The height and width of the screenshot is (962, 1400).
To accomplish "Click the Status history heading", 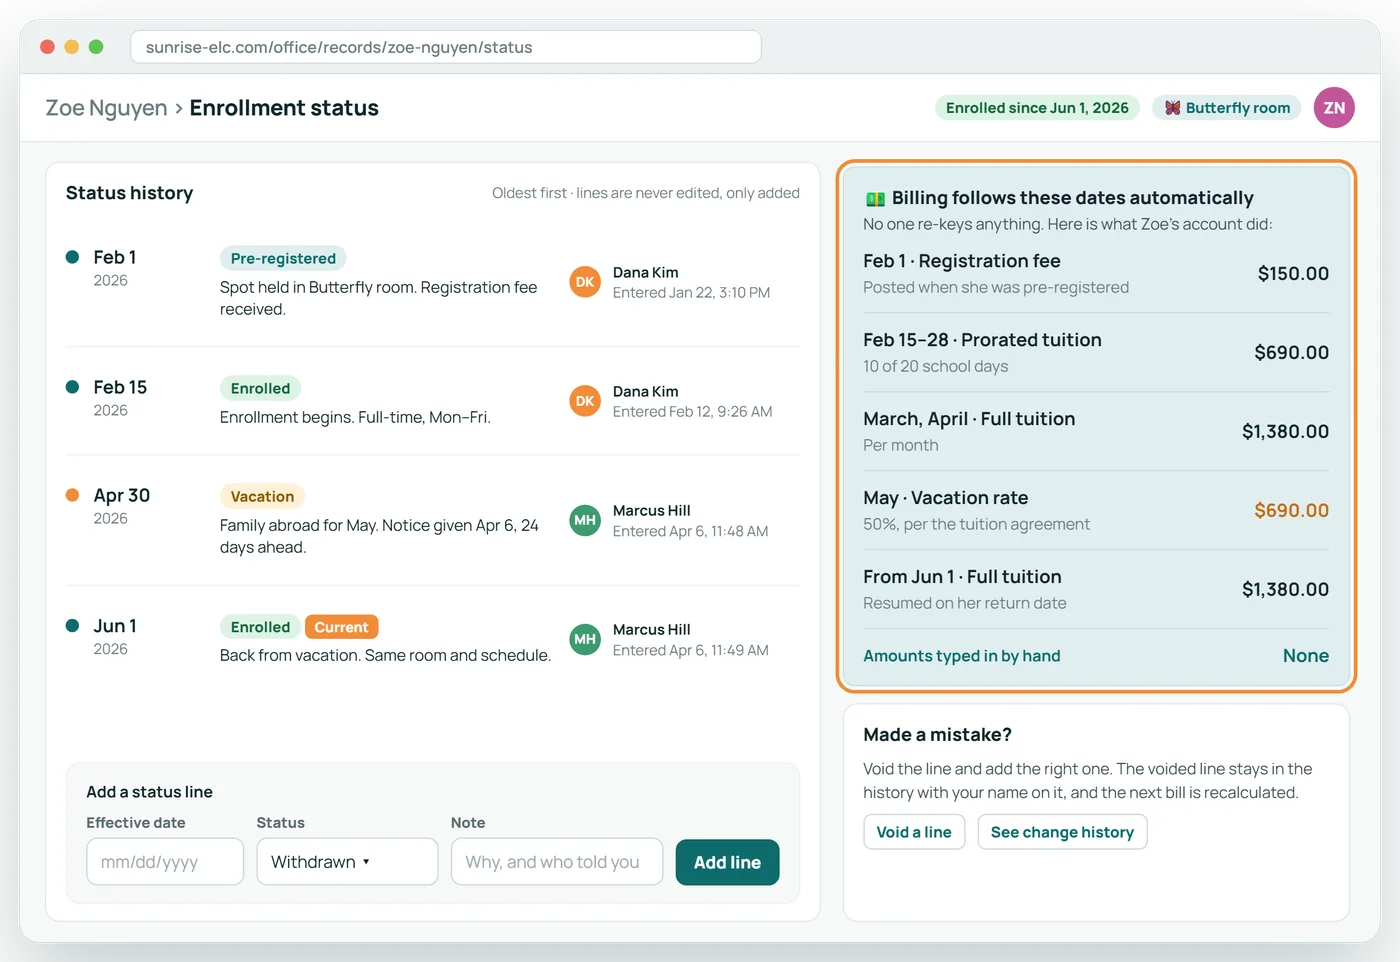I will (129, 193).
